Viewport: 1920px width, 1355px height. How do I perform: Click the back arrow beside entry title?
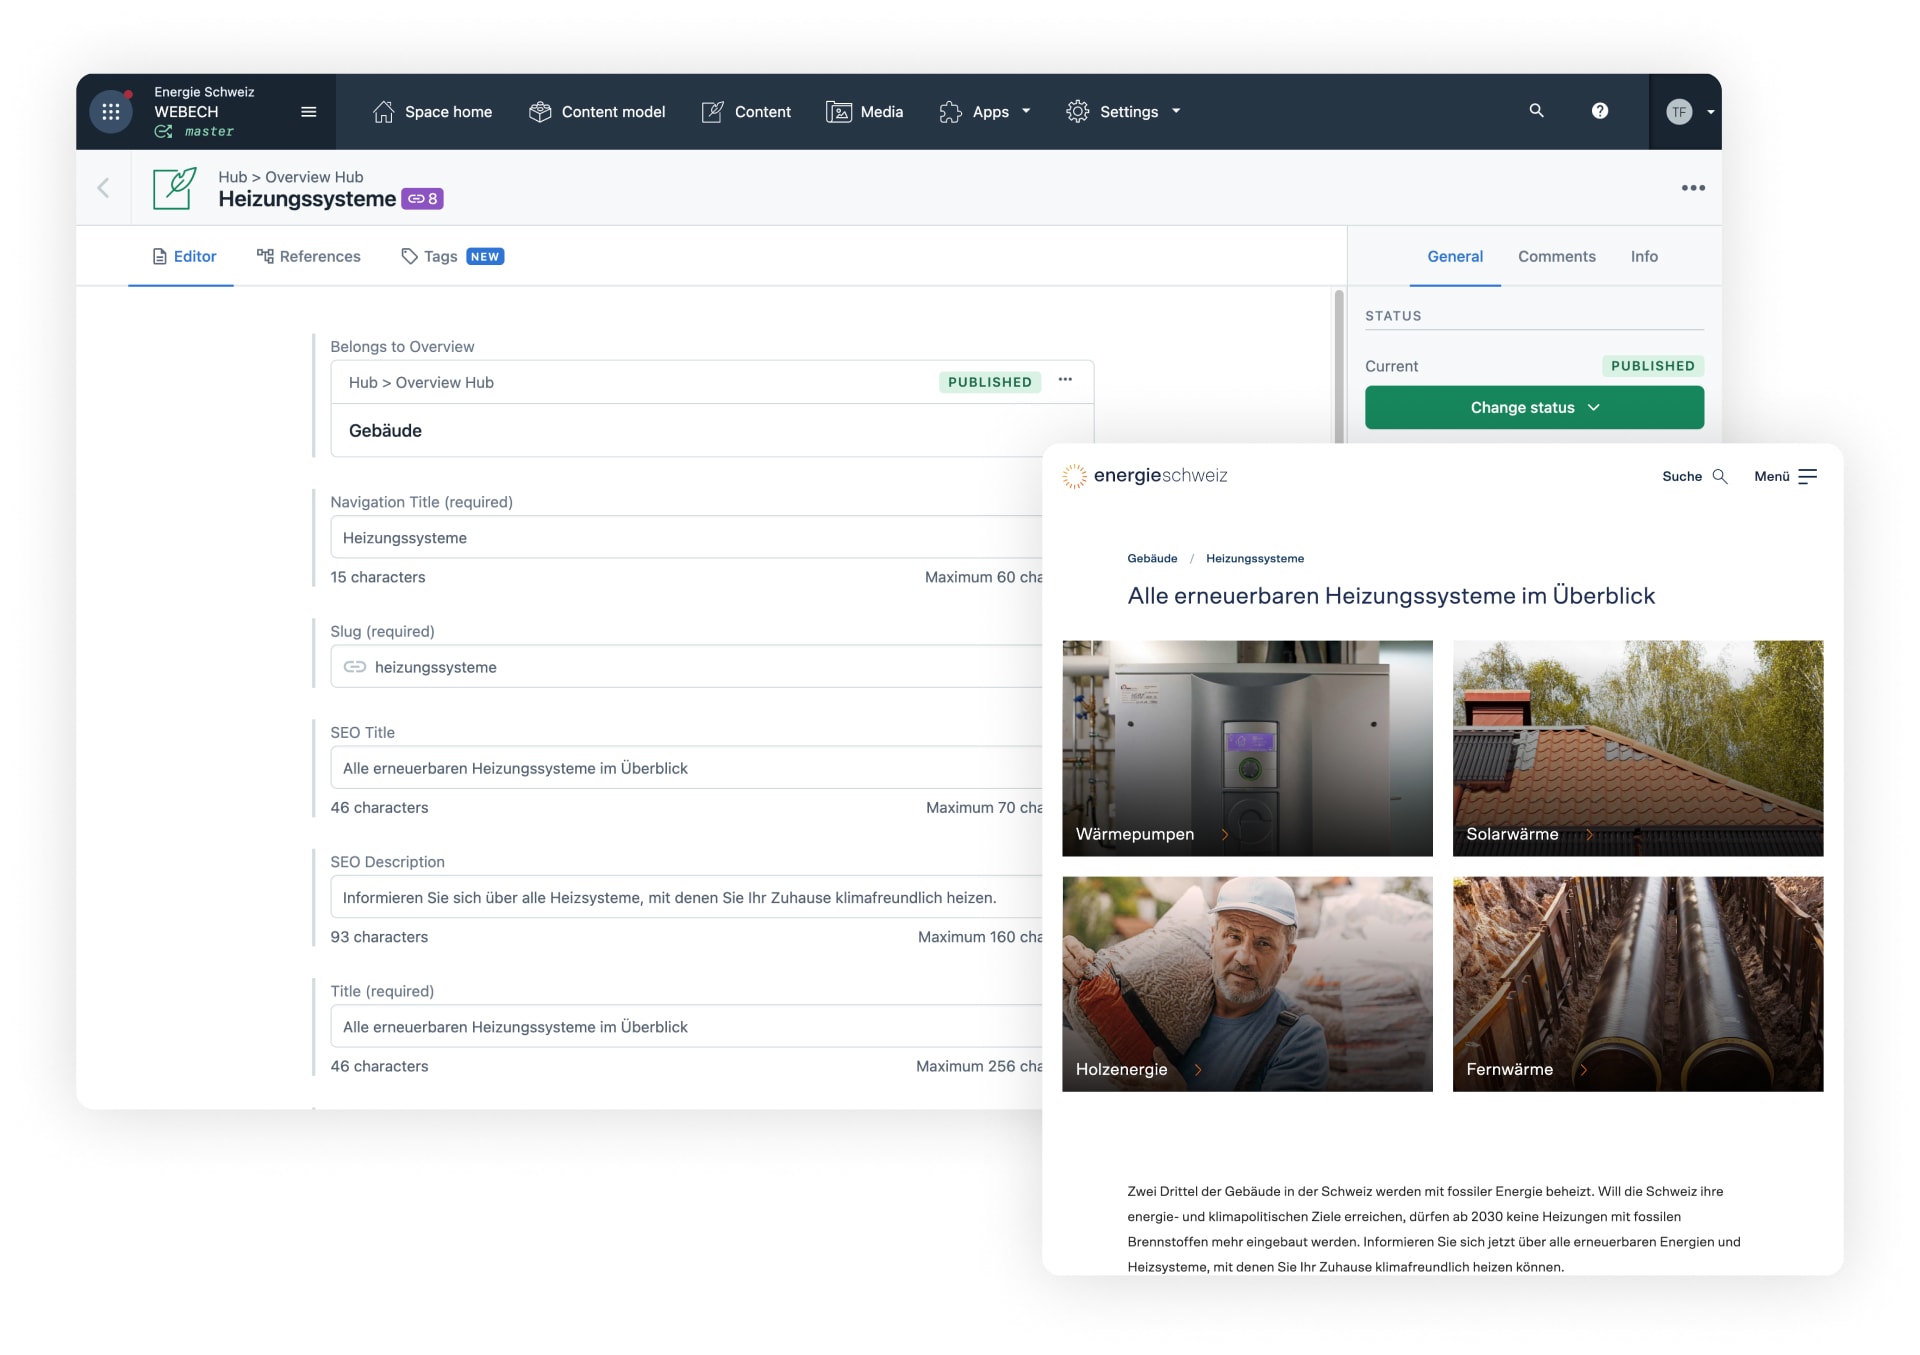[x=103, y=188]
